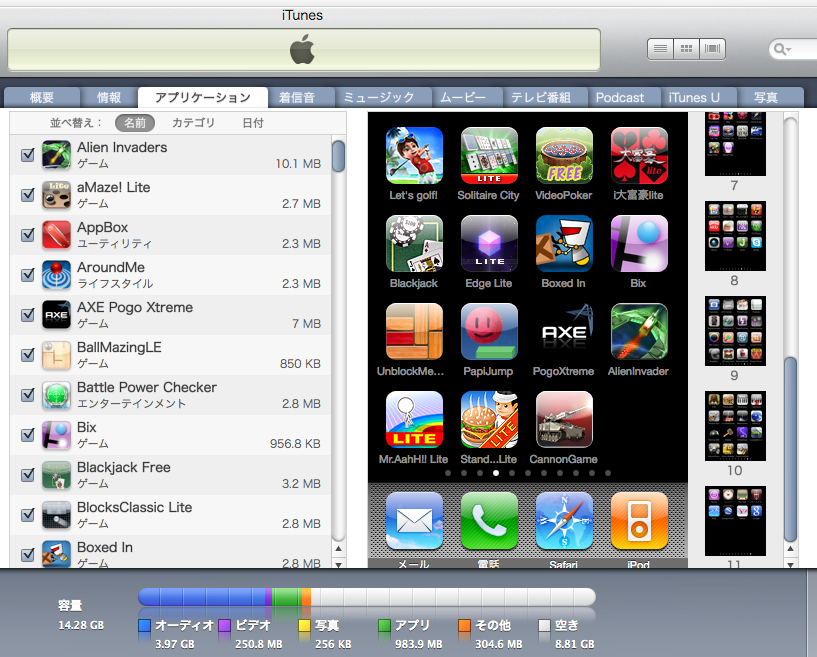The image size is (817, 657).
Task: Uncheck the AroundMe checkbox
Action: (28, 275)
